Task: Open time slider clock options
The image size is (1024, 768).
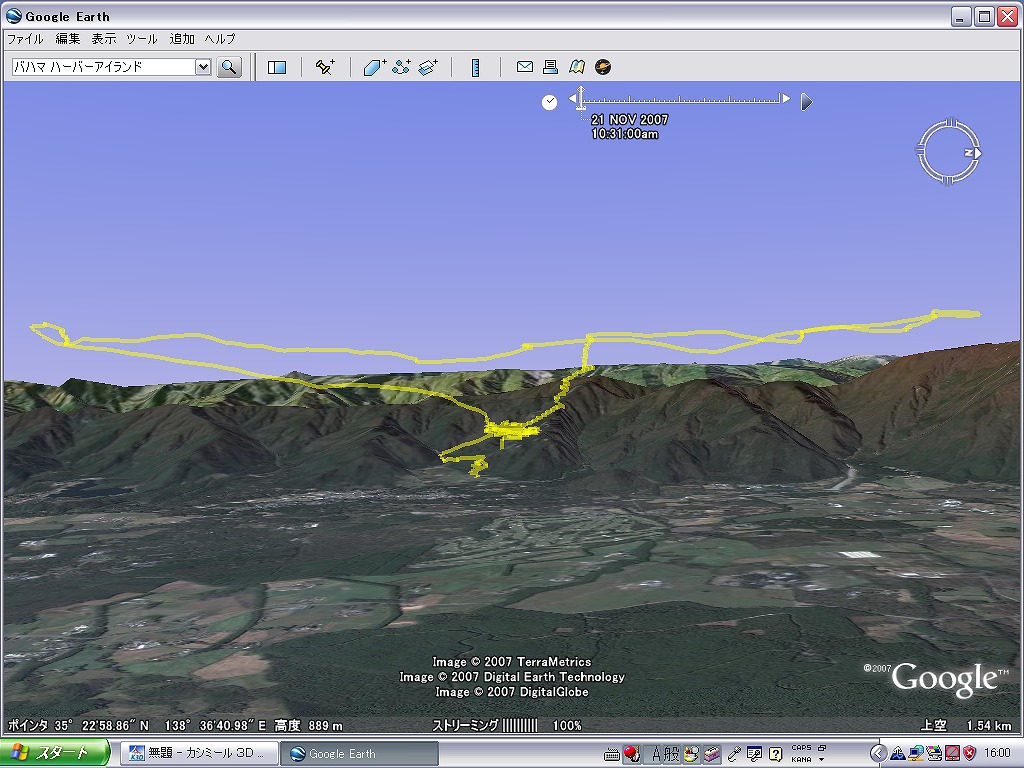Action: 549,102
